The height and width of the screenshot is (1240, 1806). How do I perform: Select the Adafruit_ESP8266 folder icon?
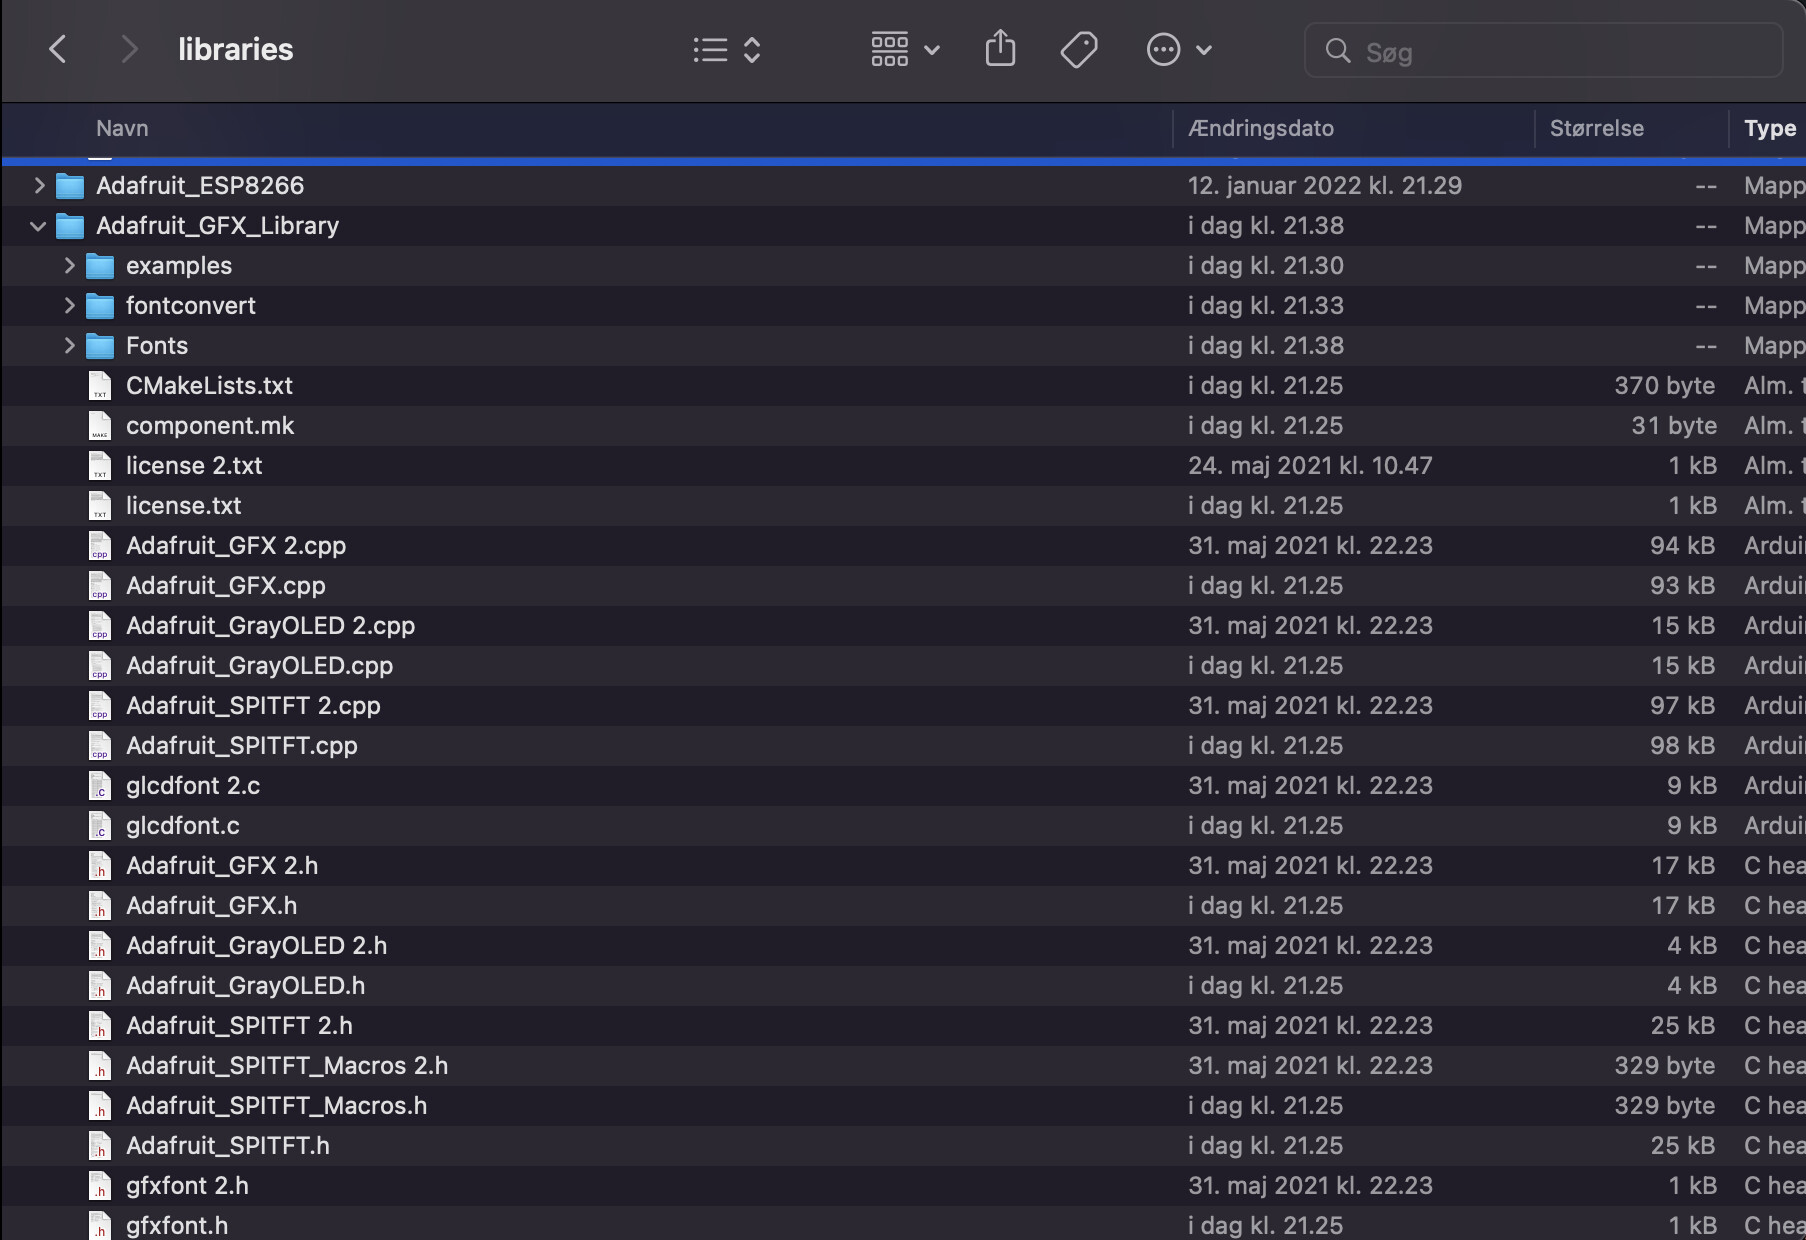[70, 186]
